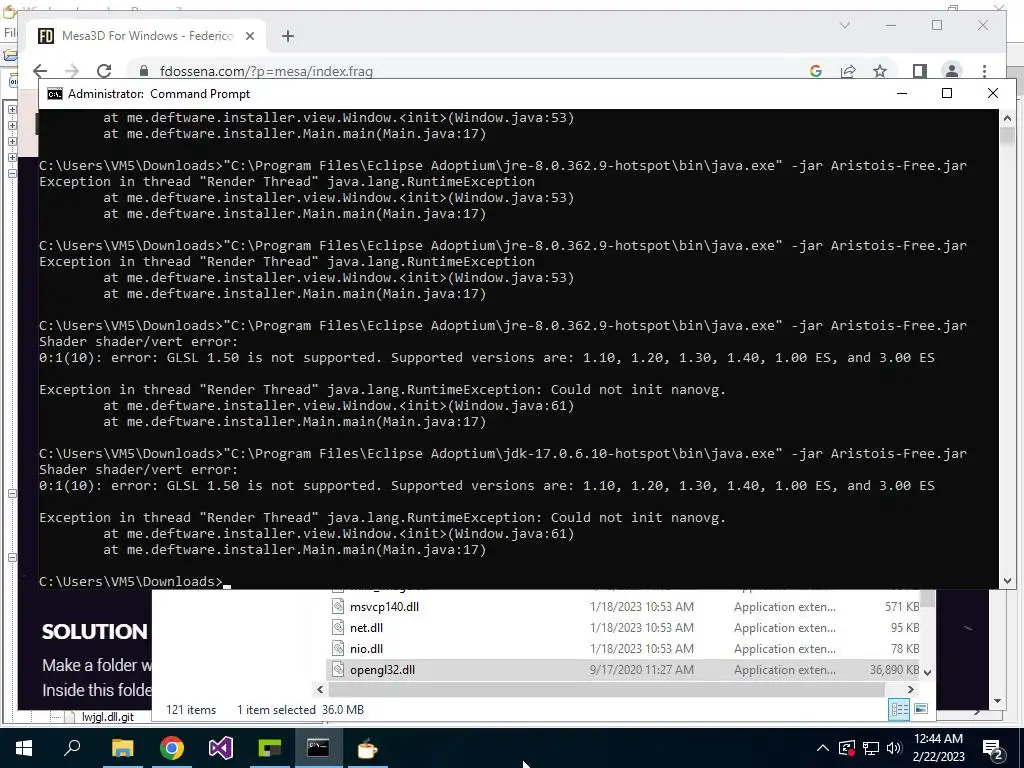Click the msvcp140.dll file icon
This screenshot has height=768, width=1024.
pyautogui.click(x=338, y=607)
